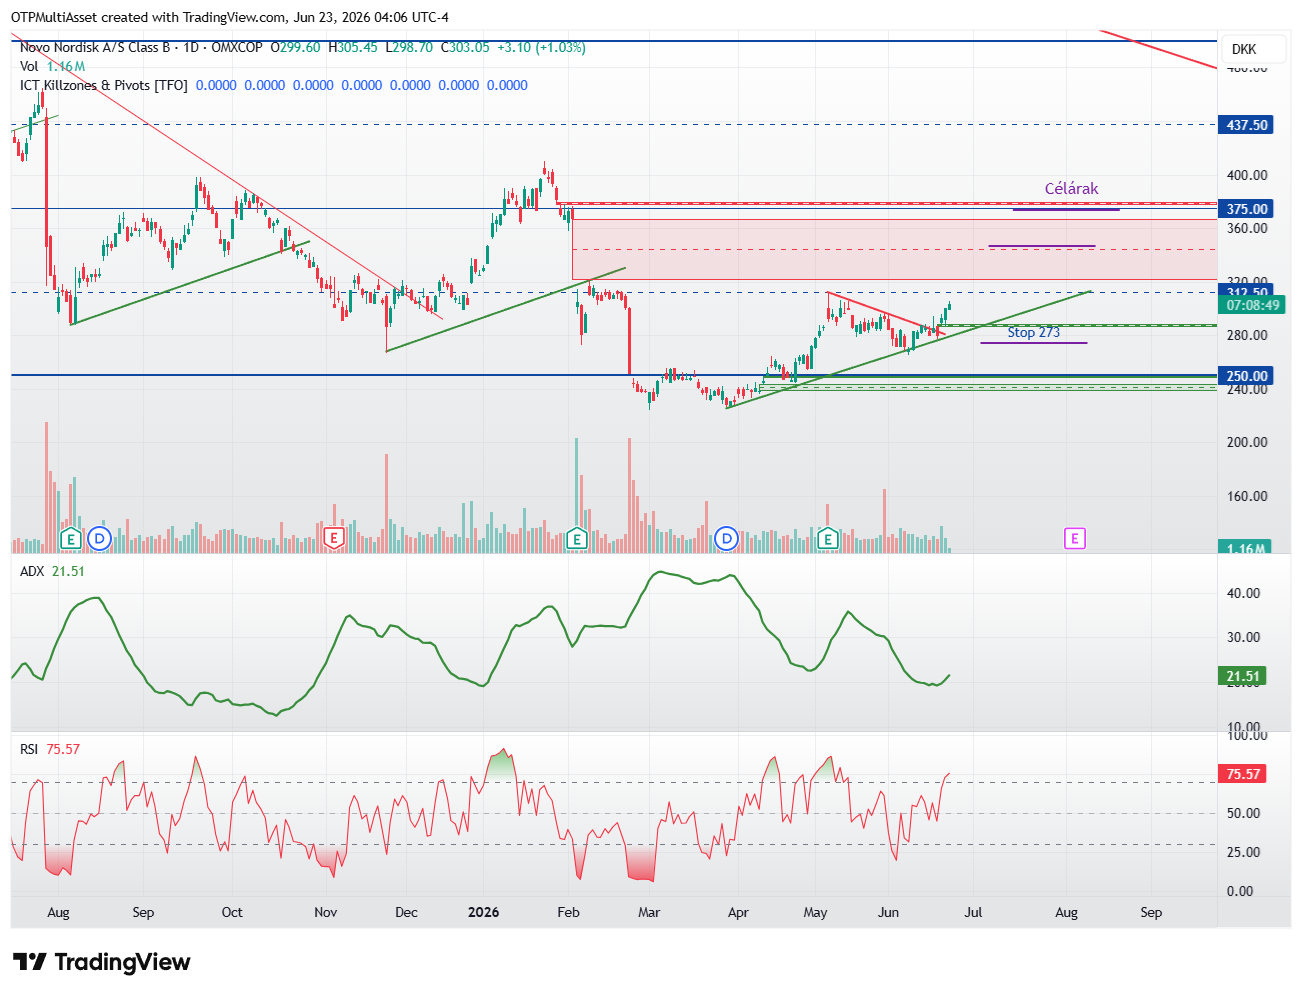The image size is (1302, 996).
Task: Select the ADX indicator legend label
Action: tap(32, 571)
